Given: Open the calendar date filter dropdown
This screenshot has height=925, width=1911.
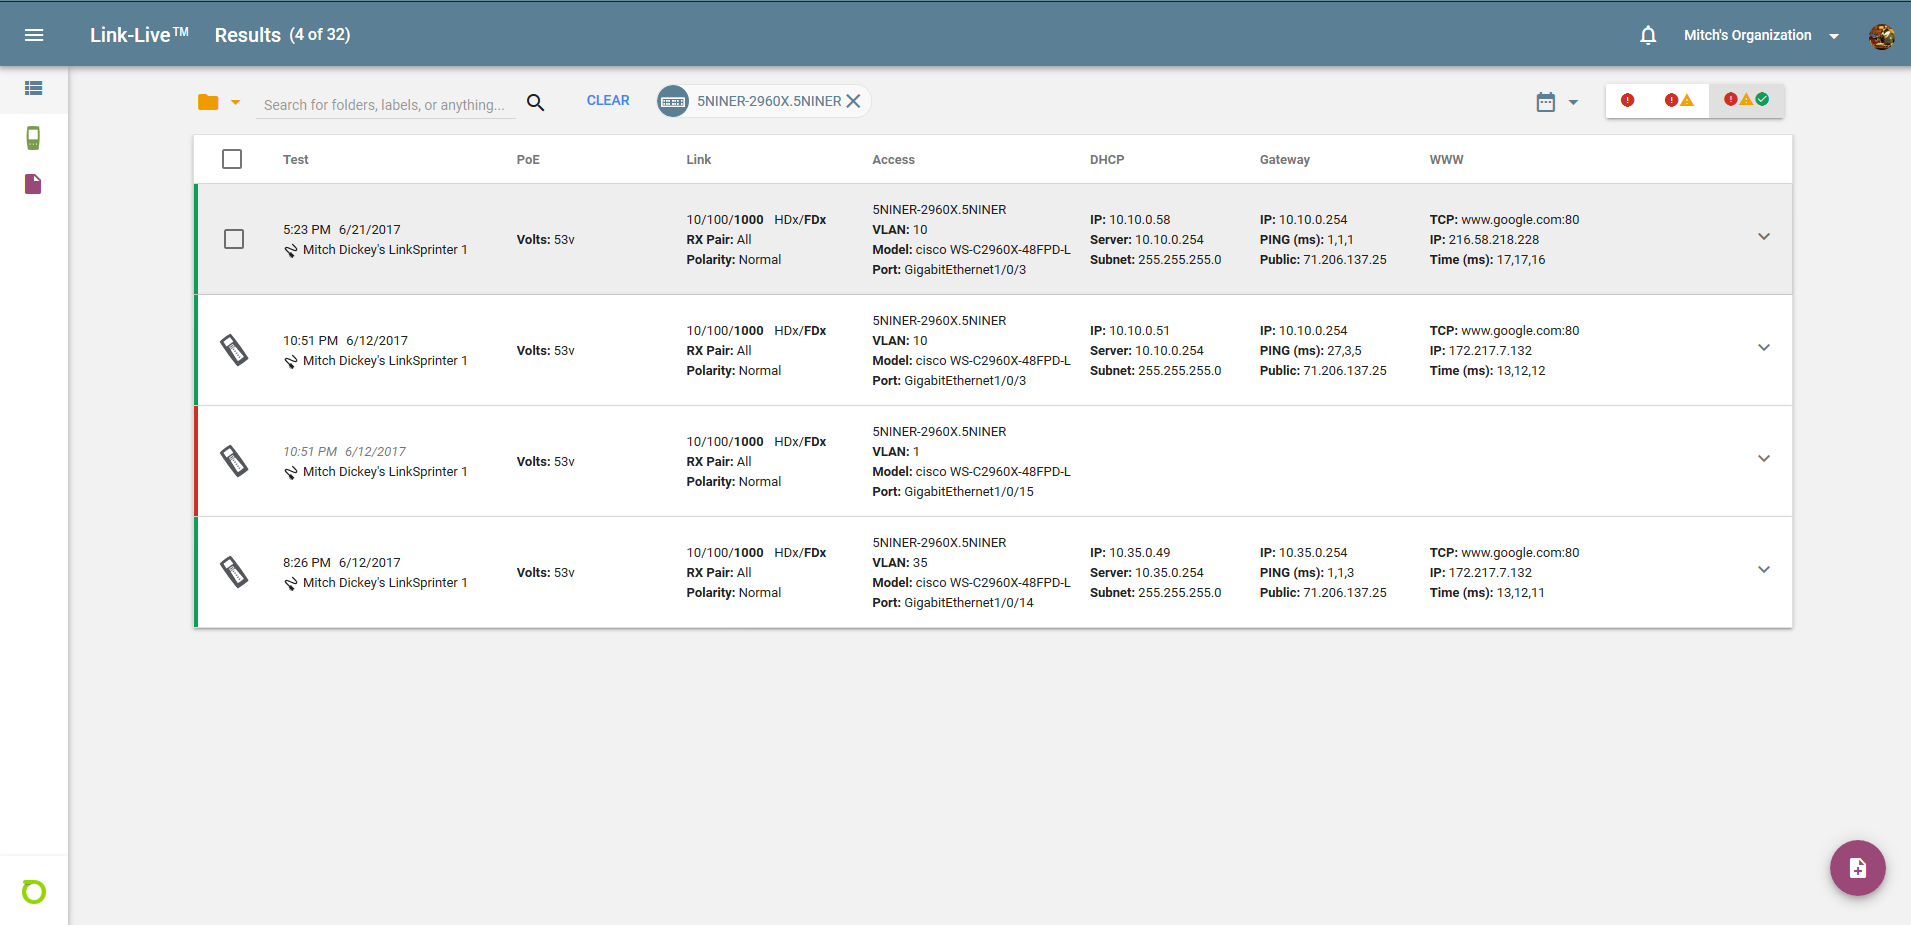Looking at the screenshot, I should (x=1556, y=102).
